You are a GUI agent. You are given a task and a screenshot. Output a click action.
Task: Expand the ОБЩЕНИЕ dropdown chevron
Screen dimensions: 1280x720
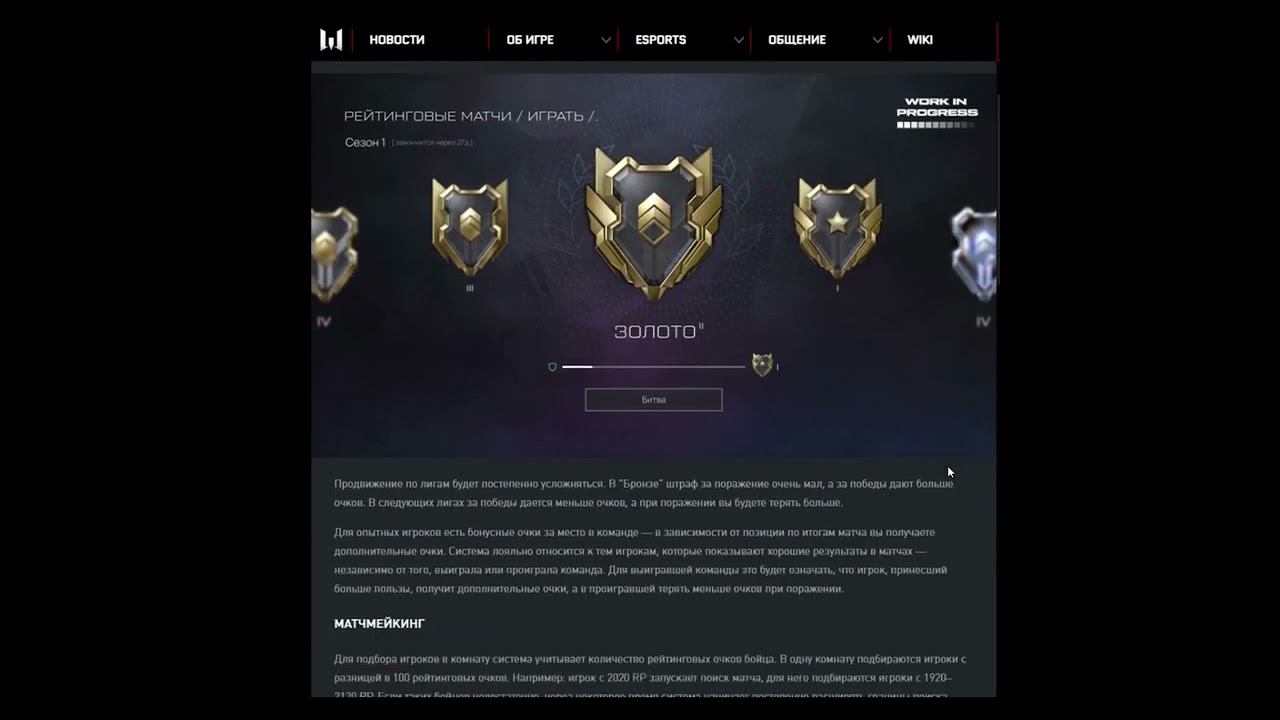pyautogui.click(x=877, y=40)
